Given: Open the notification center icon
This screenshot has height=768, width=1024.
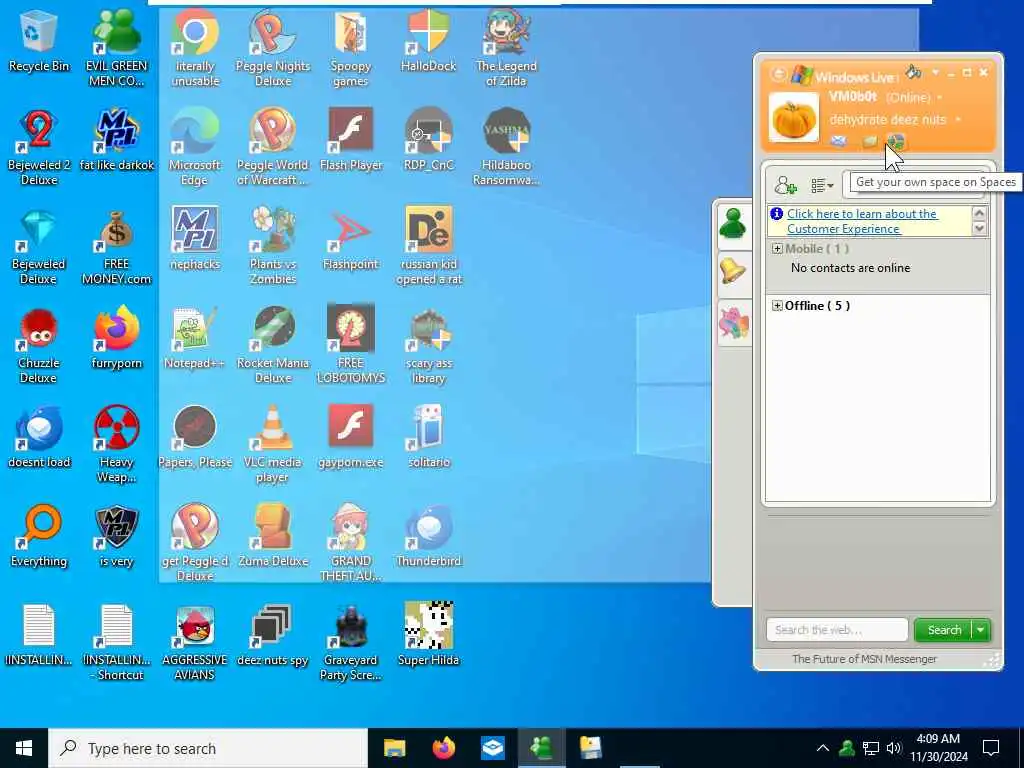Looking at the screenshot, I should [x=991, y=748].
